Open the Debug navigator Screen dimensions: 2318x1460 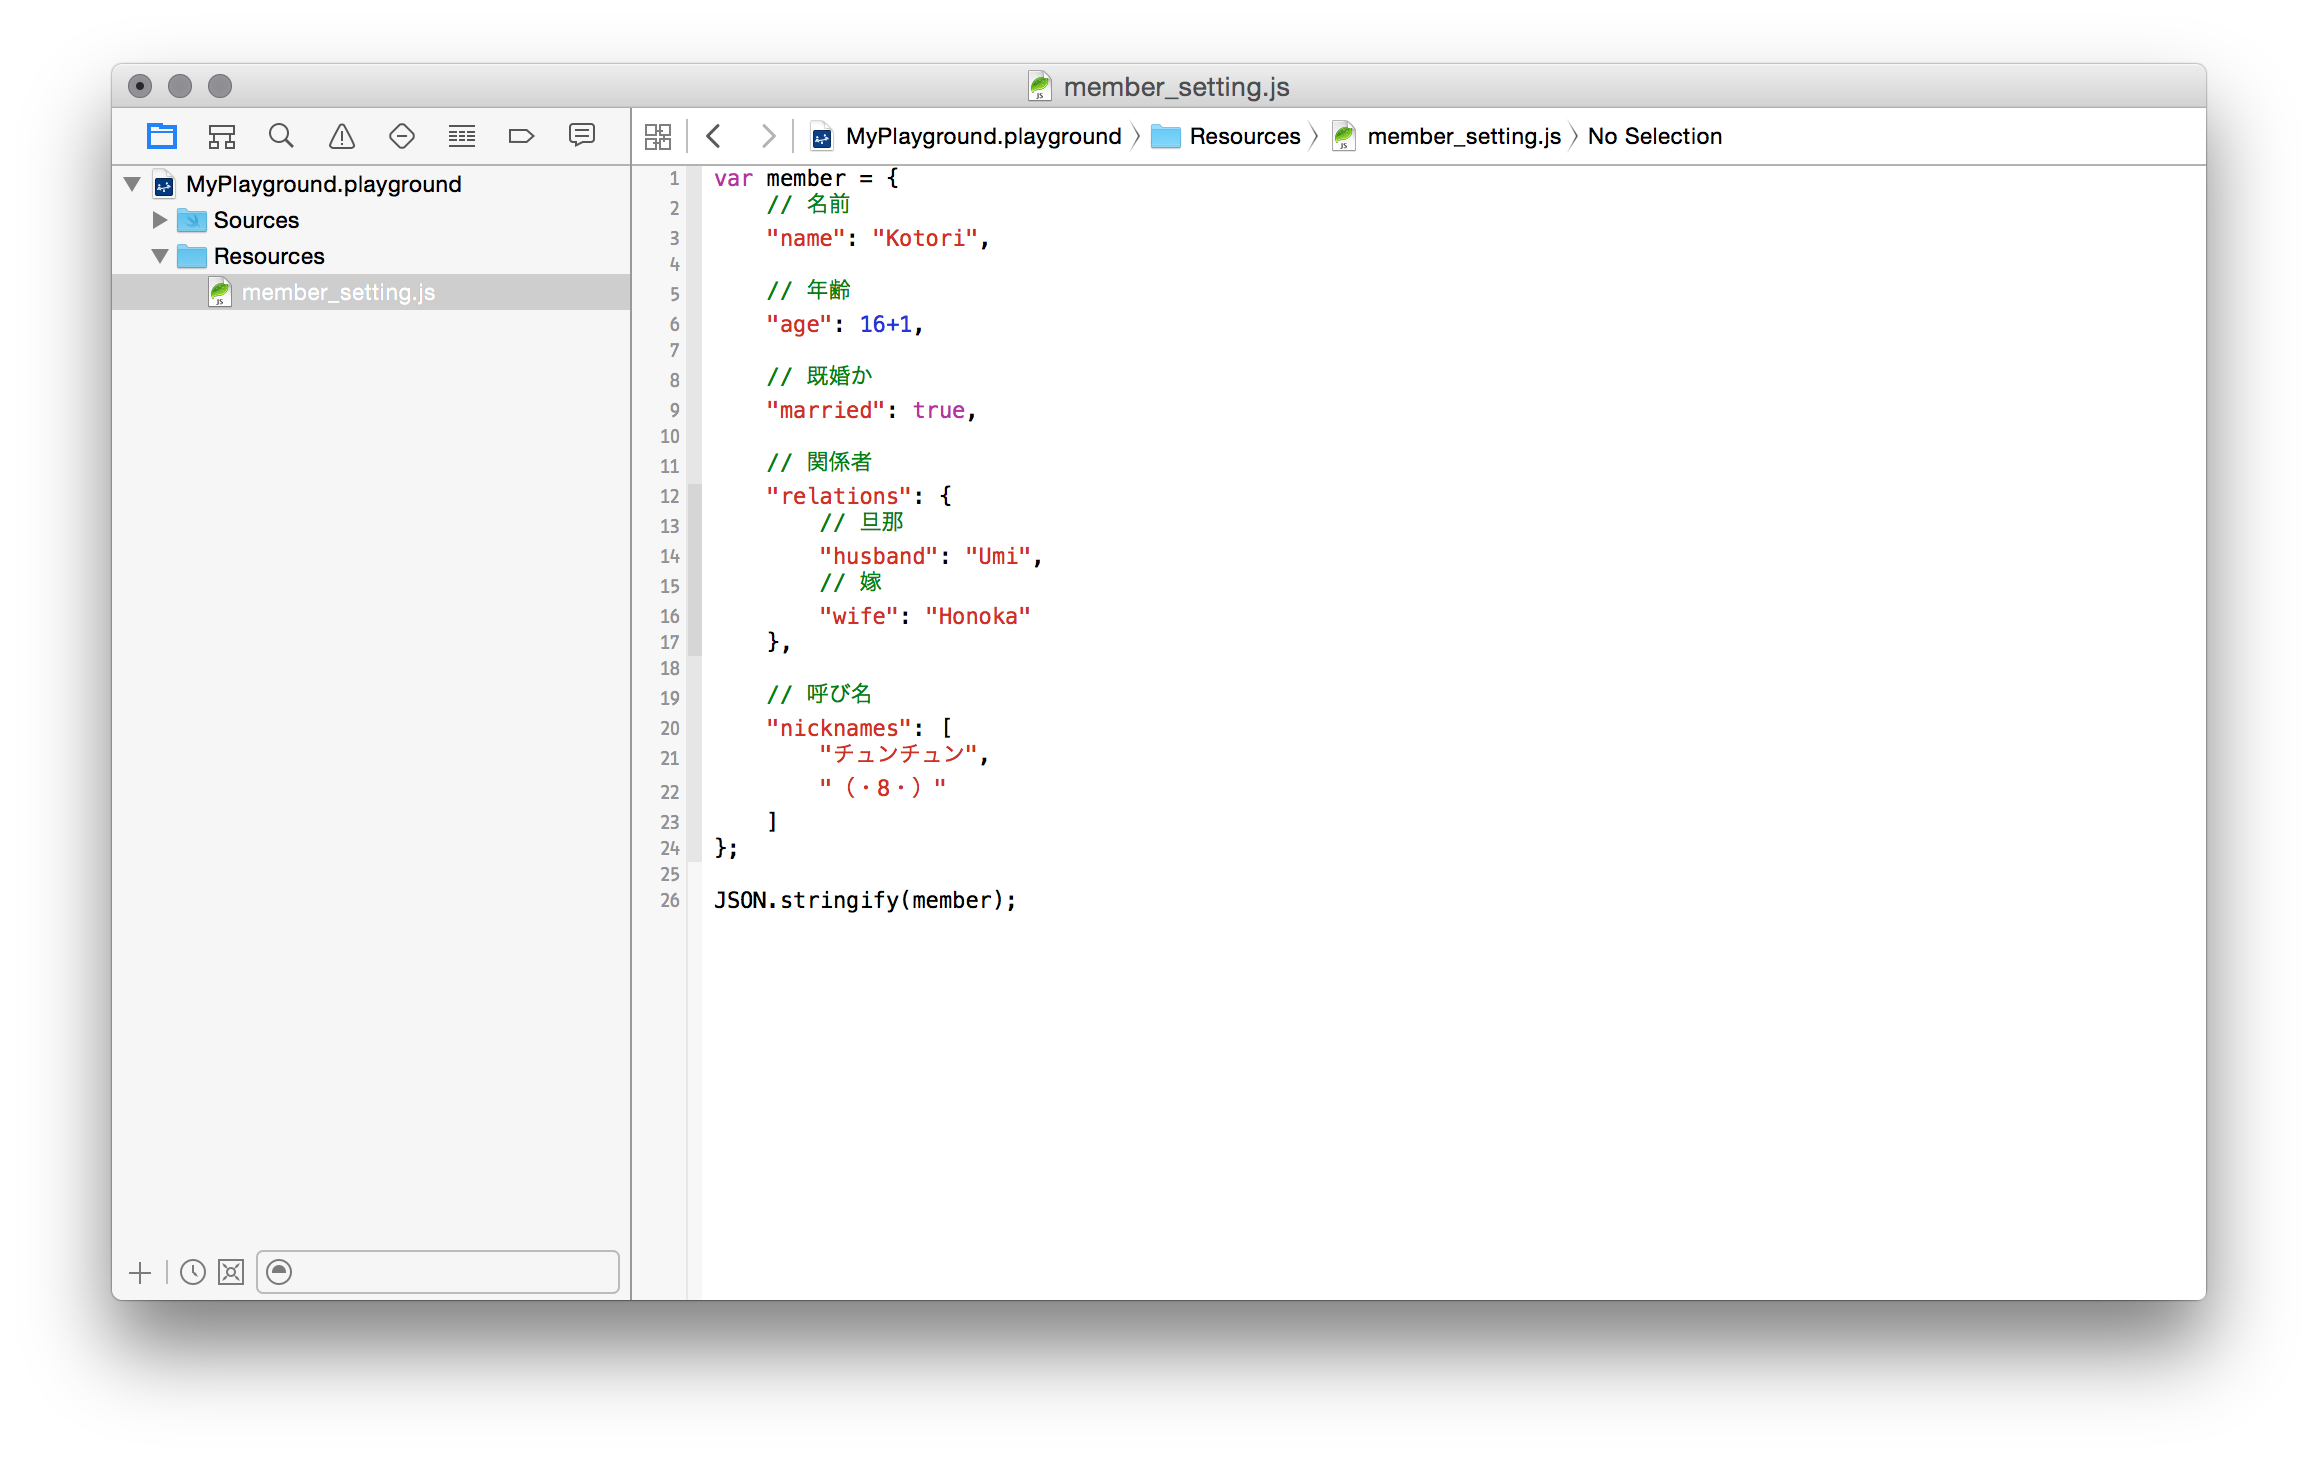pyautogui.click(x=461, y=135)
